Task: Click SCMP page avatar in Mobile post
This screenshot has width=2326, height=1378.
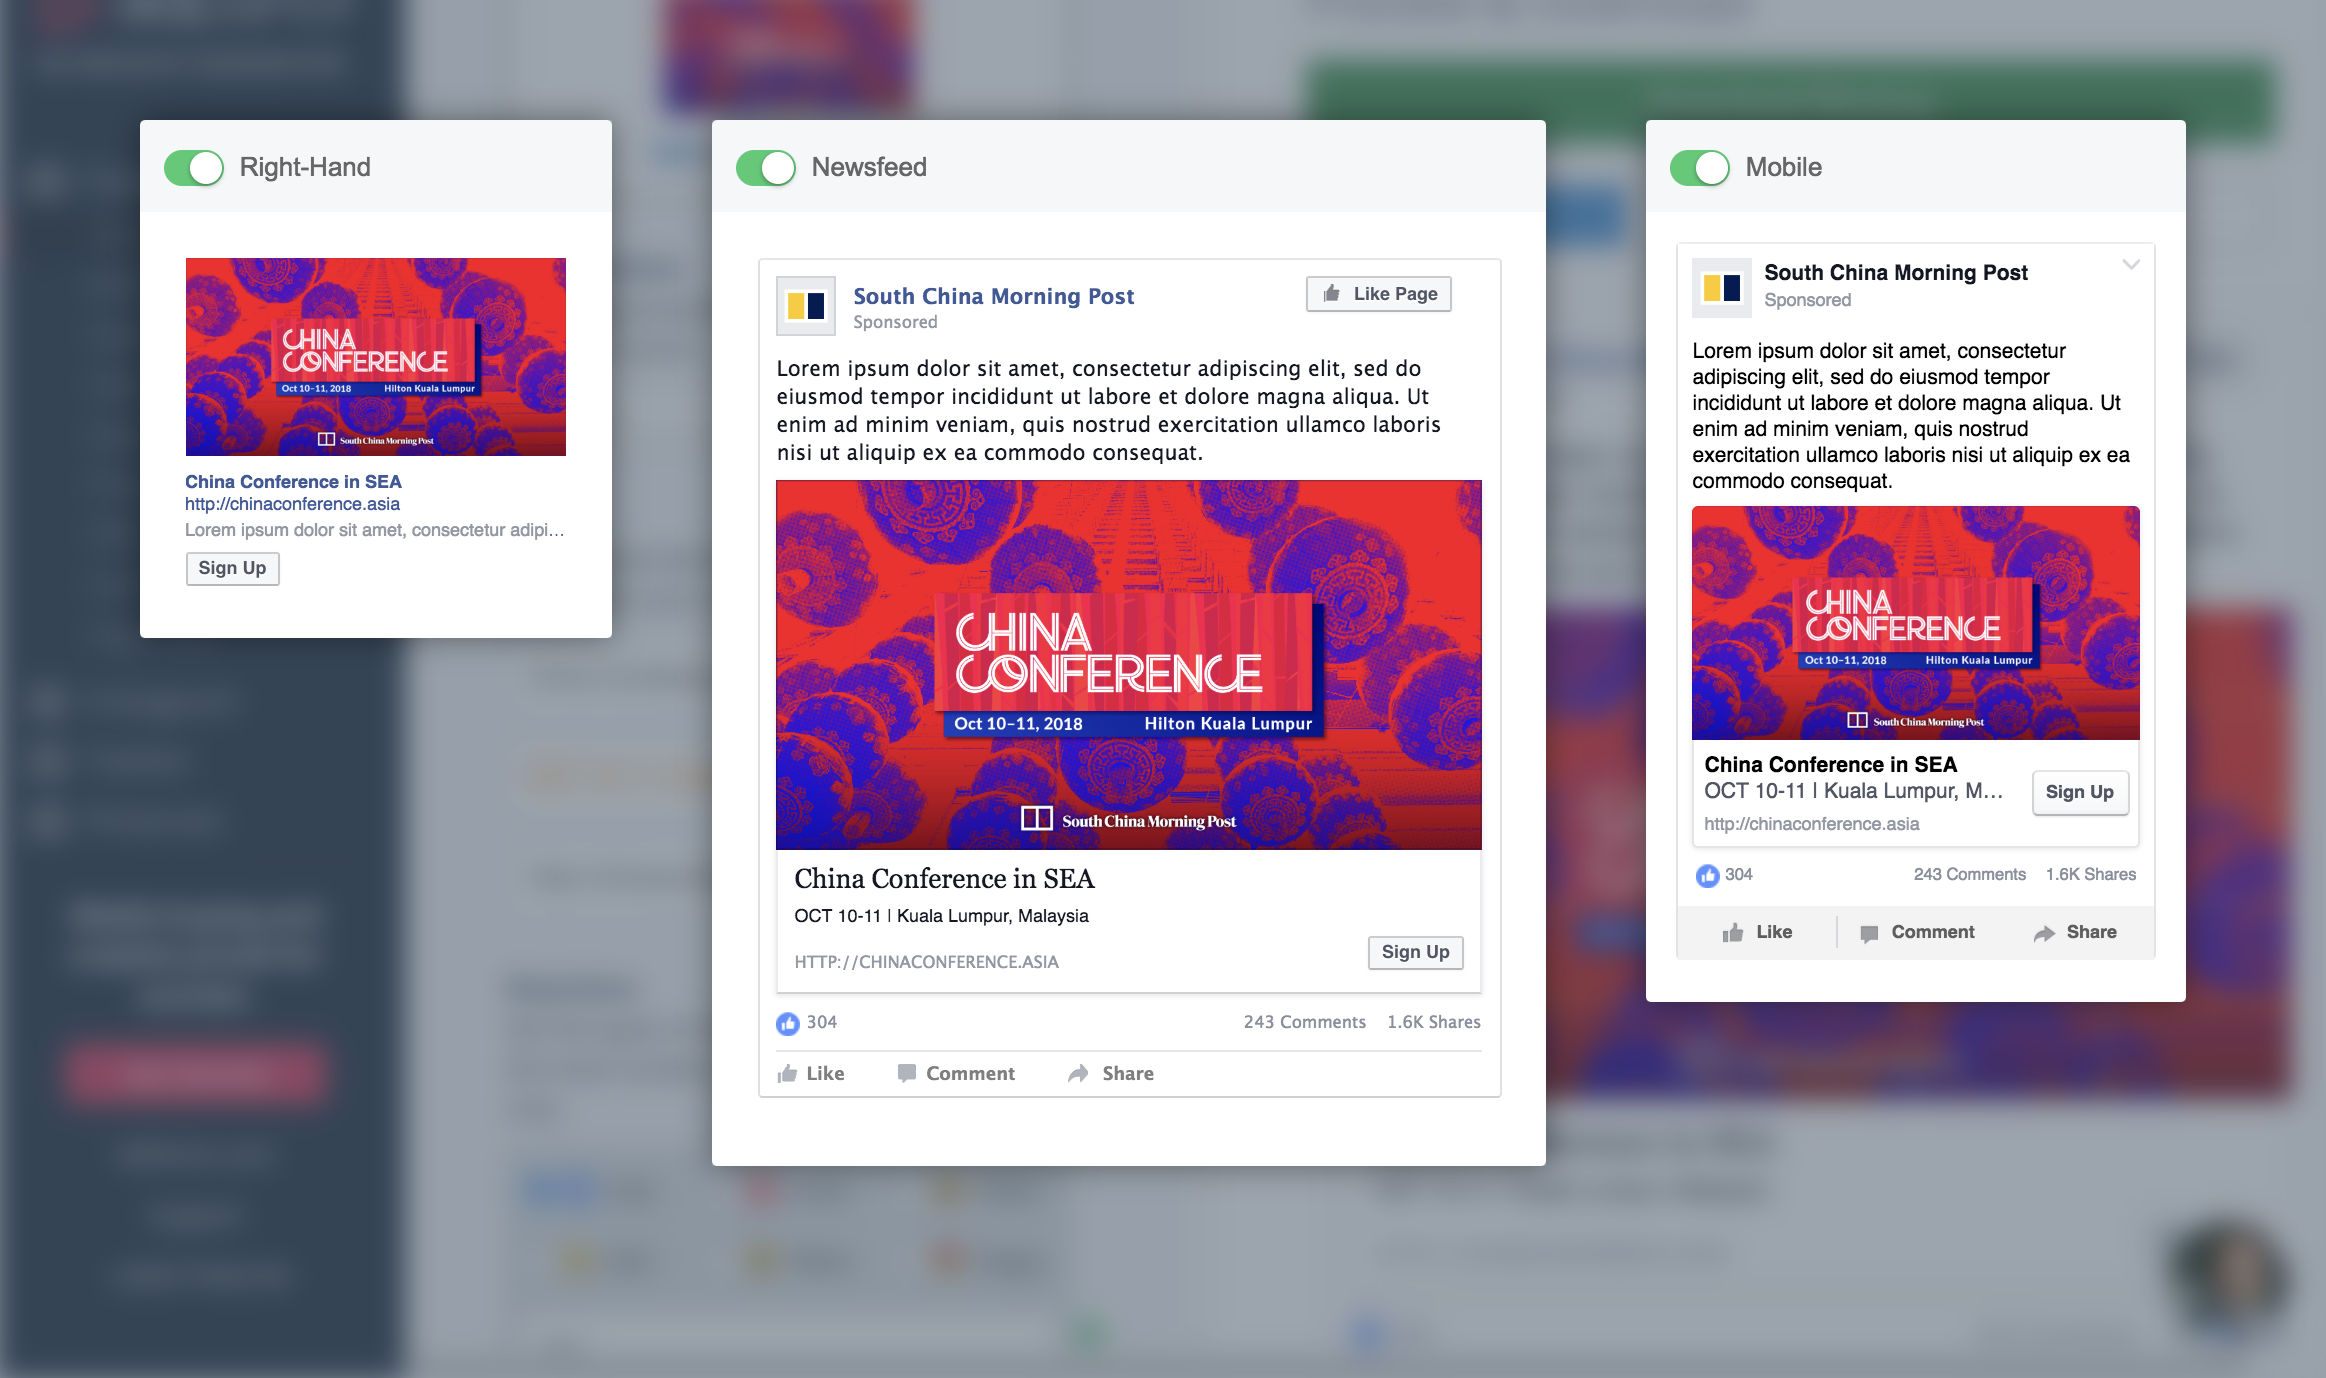Action: click(1722, 288)
